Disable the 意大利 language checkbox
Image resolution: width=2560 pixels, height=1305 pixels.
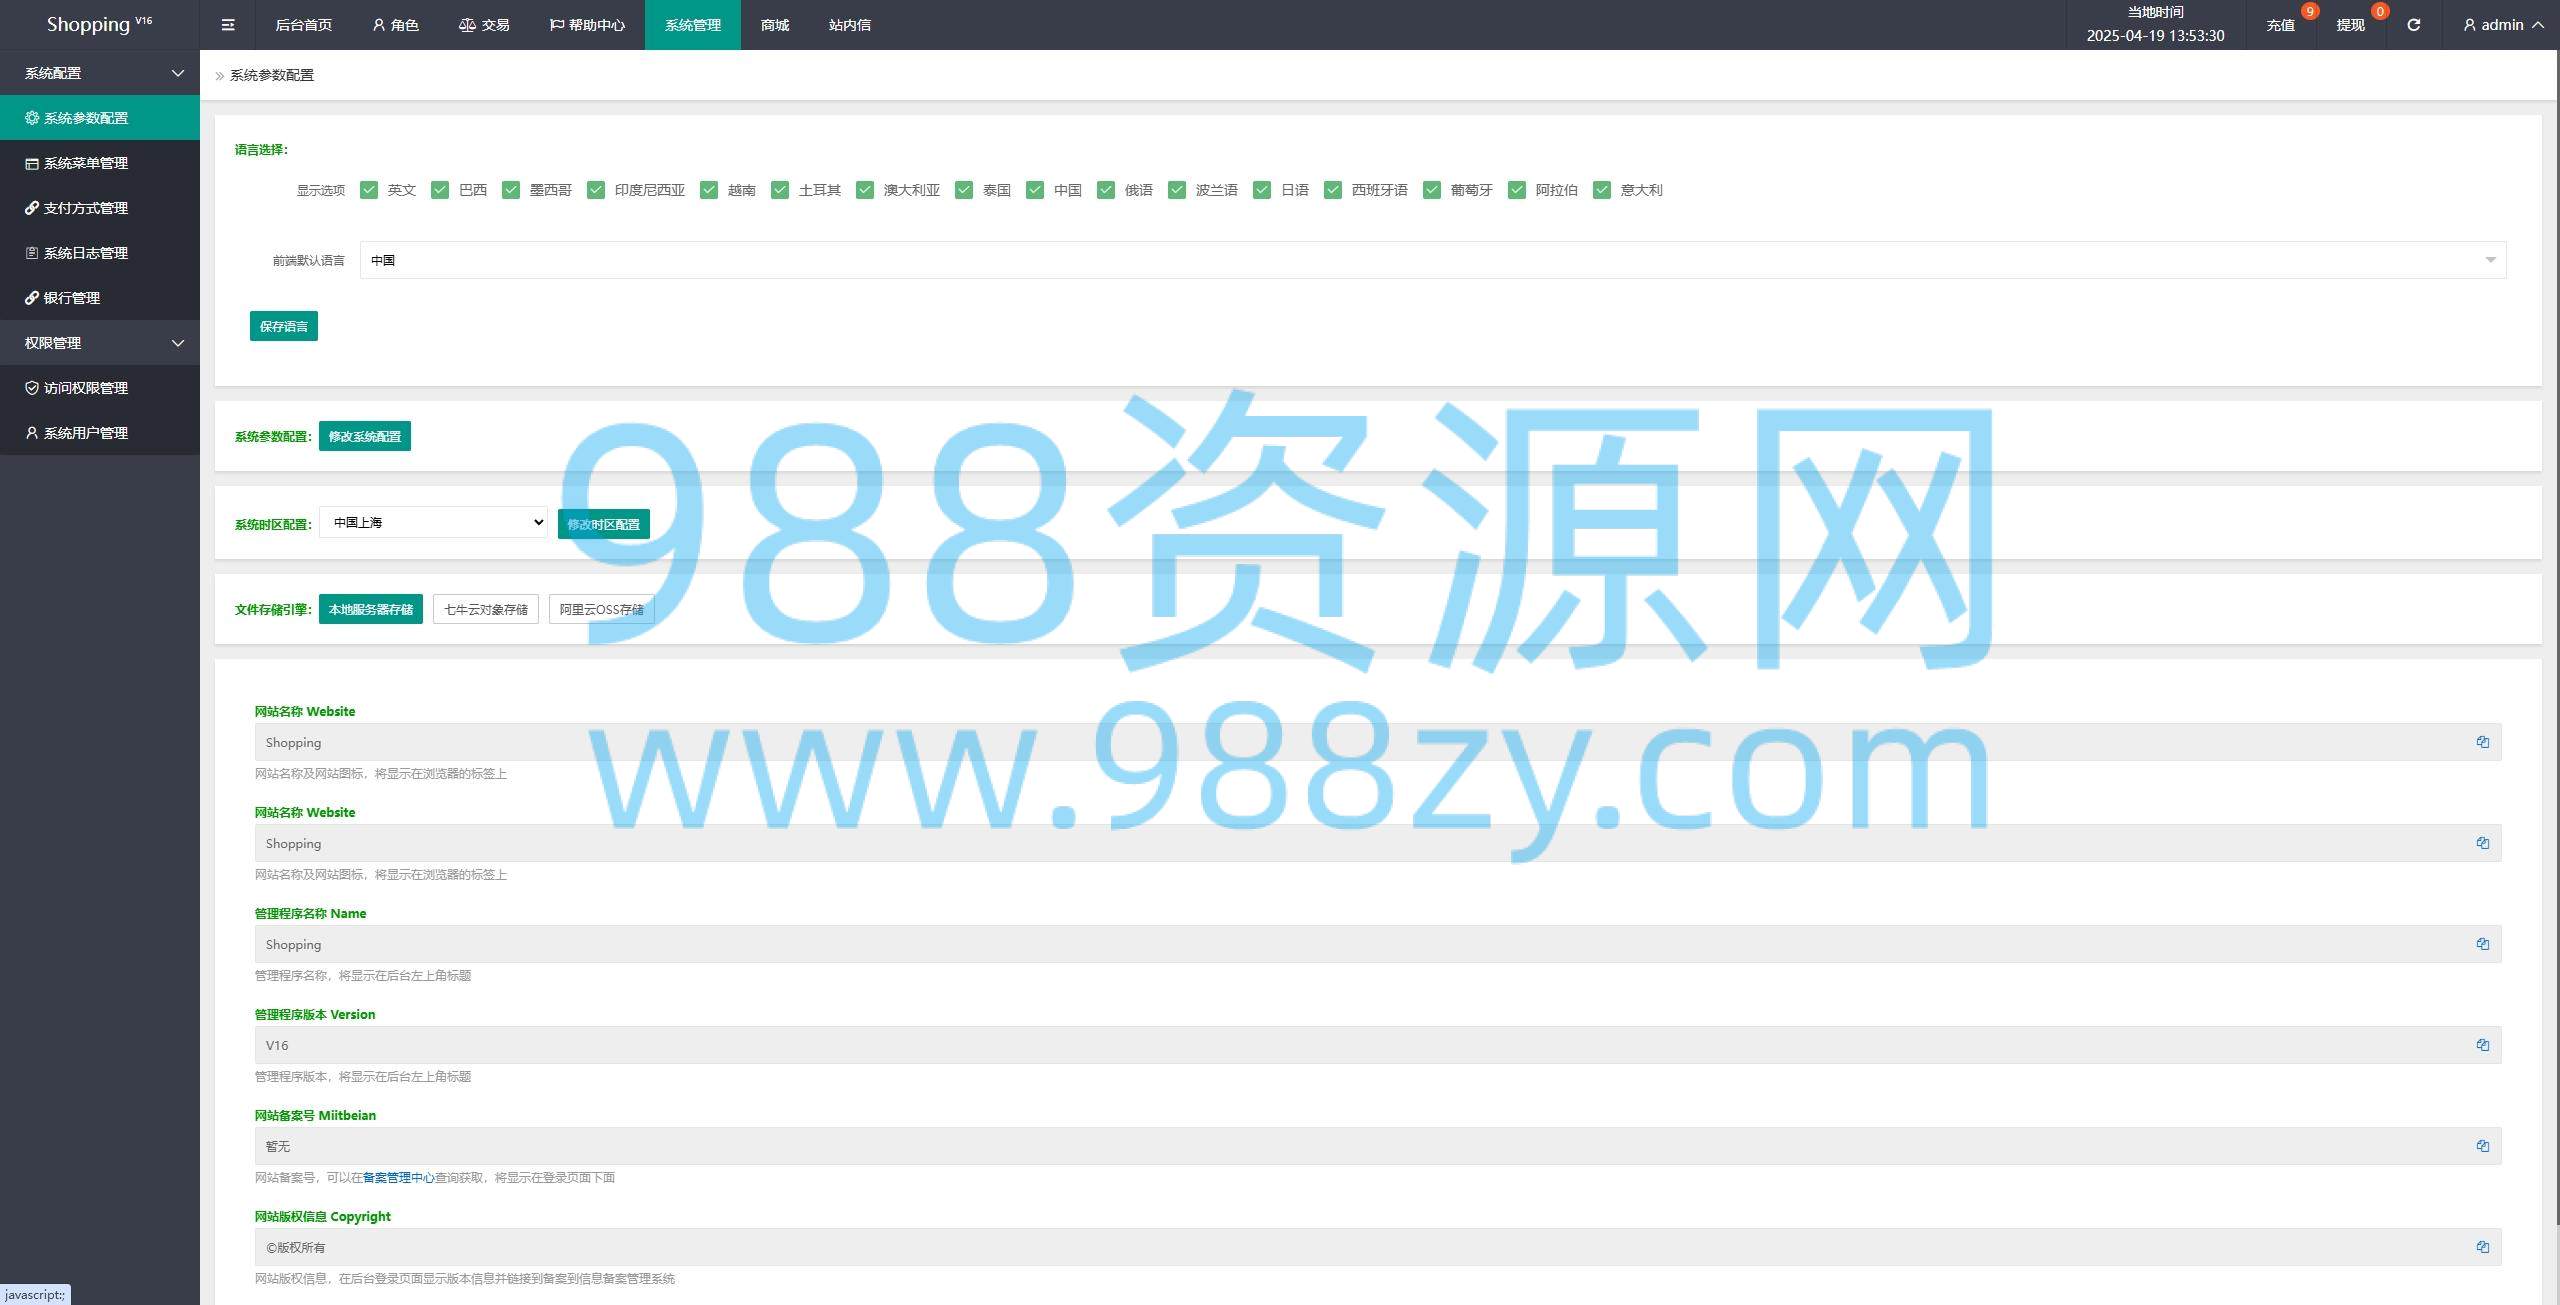1602,190
